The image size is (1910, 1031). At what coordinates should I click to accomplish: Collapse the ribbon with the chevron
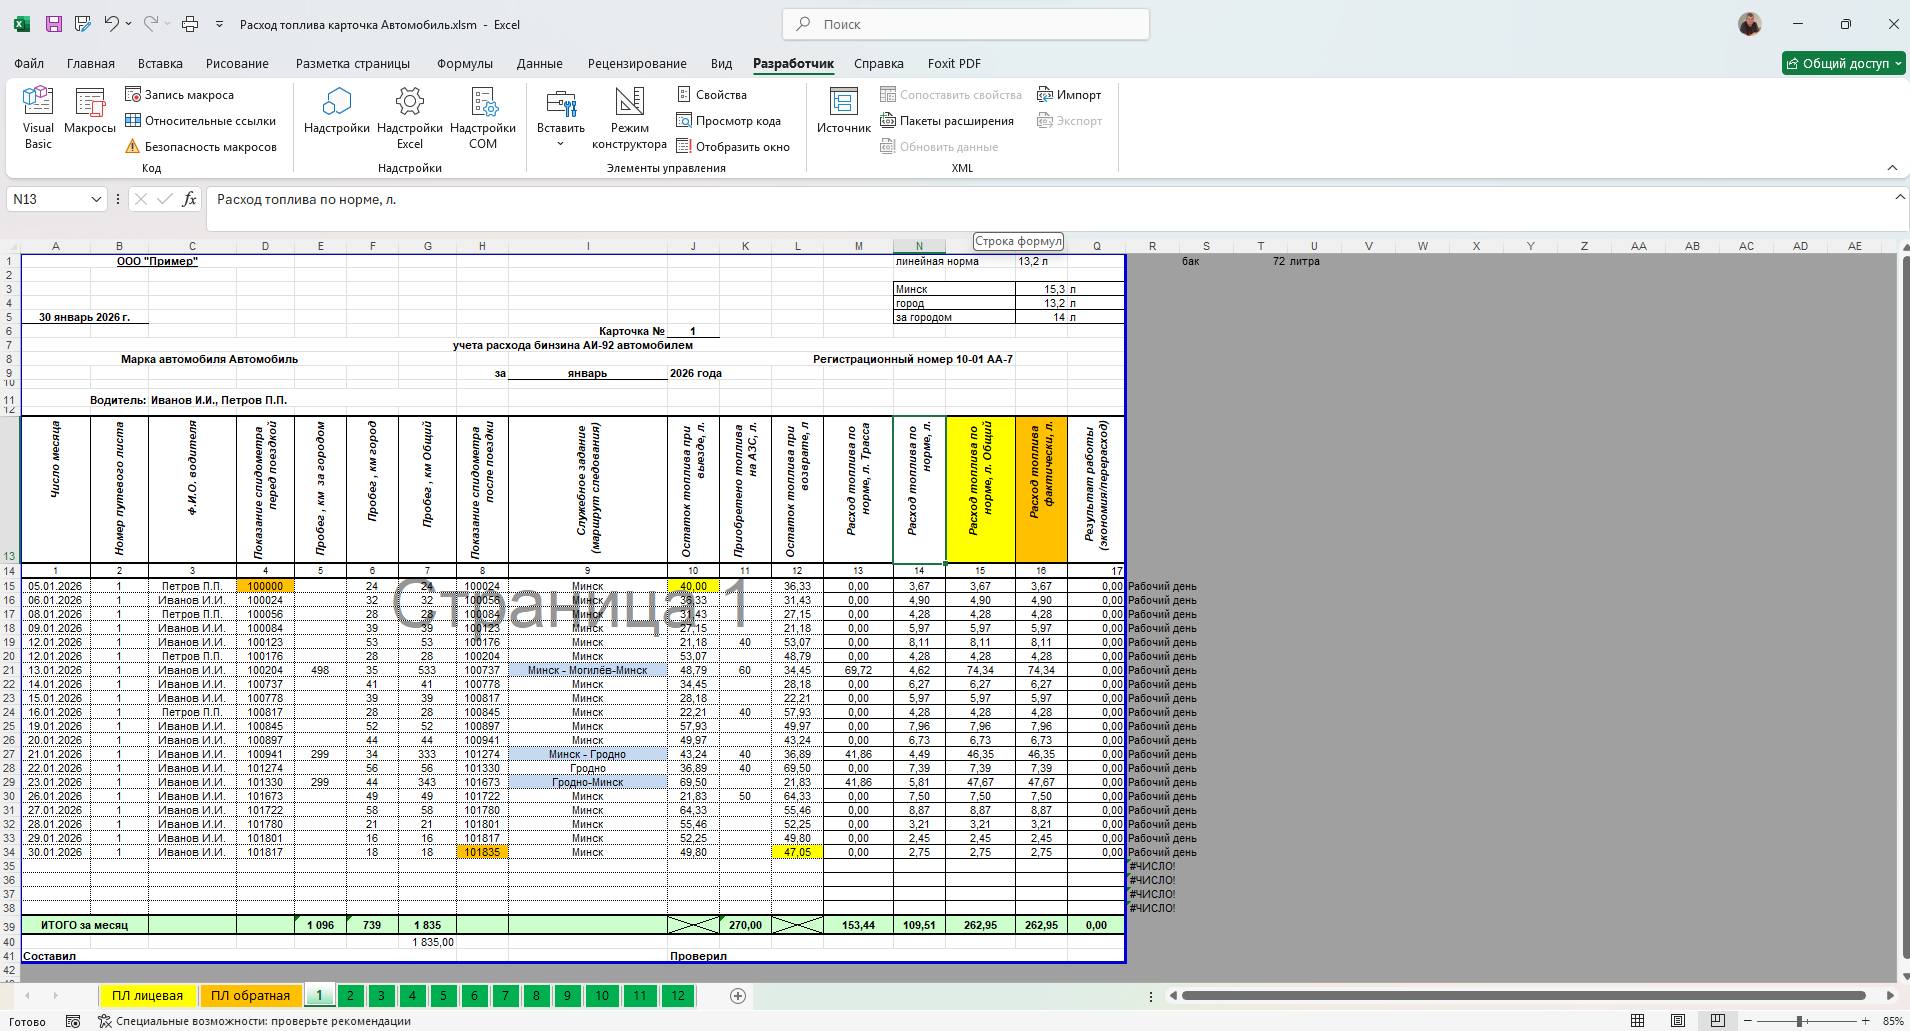click(x=1892, y=167)
